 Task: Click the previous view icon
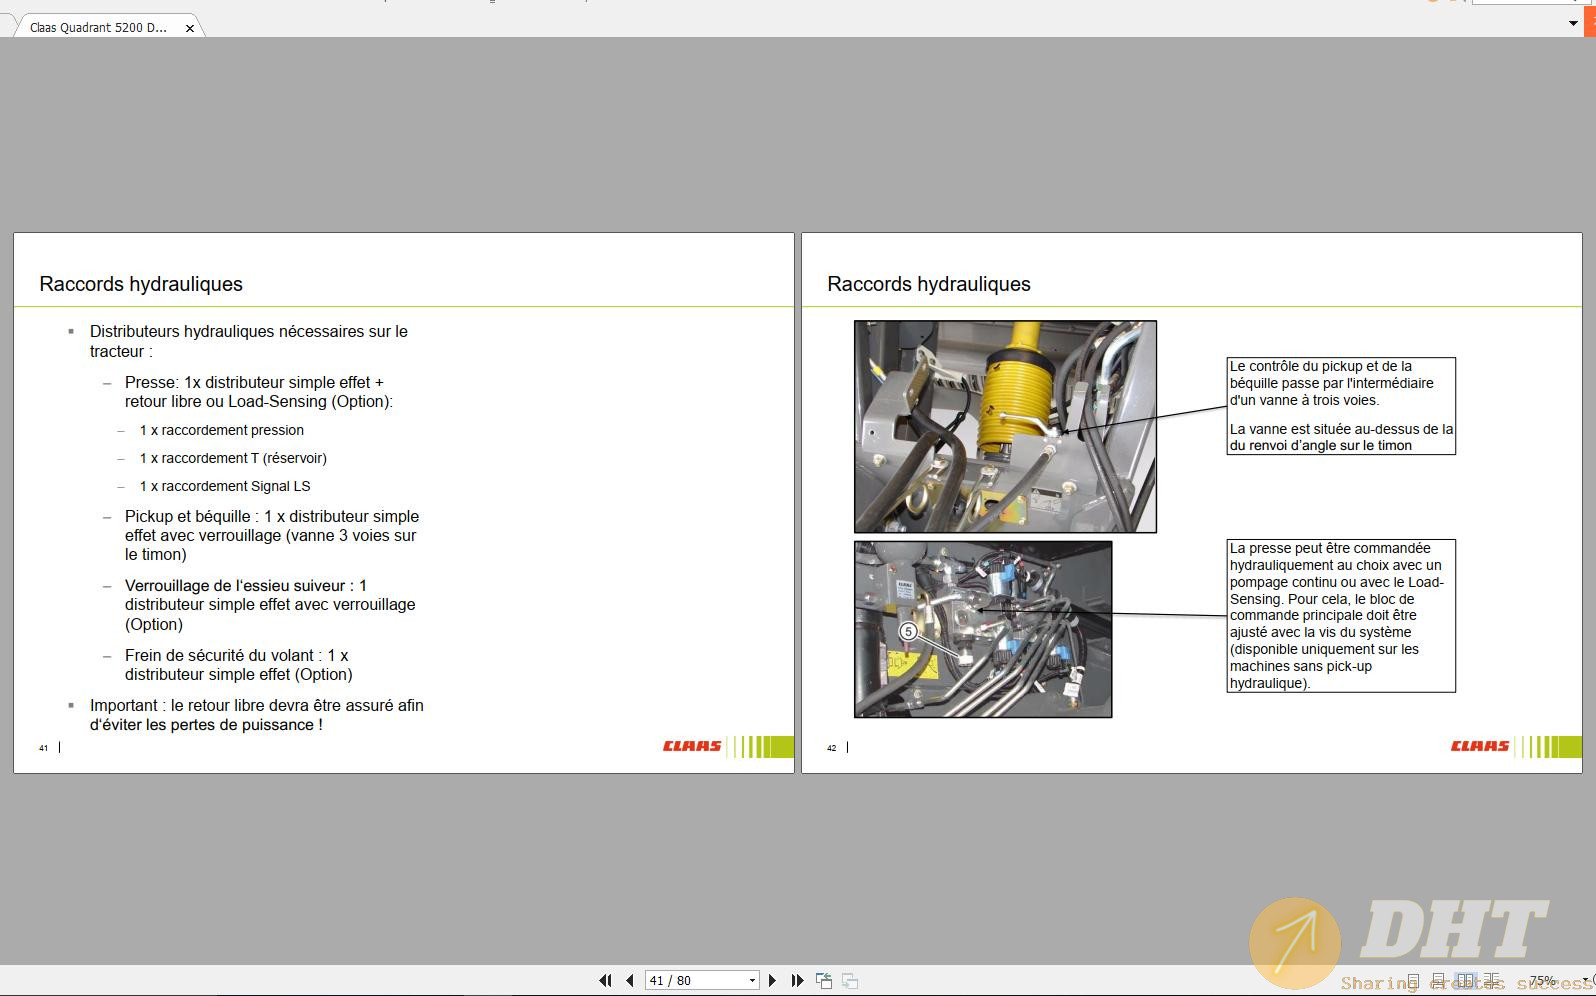824,981
